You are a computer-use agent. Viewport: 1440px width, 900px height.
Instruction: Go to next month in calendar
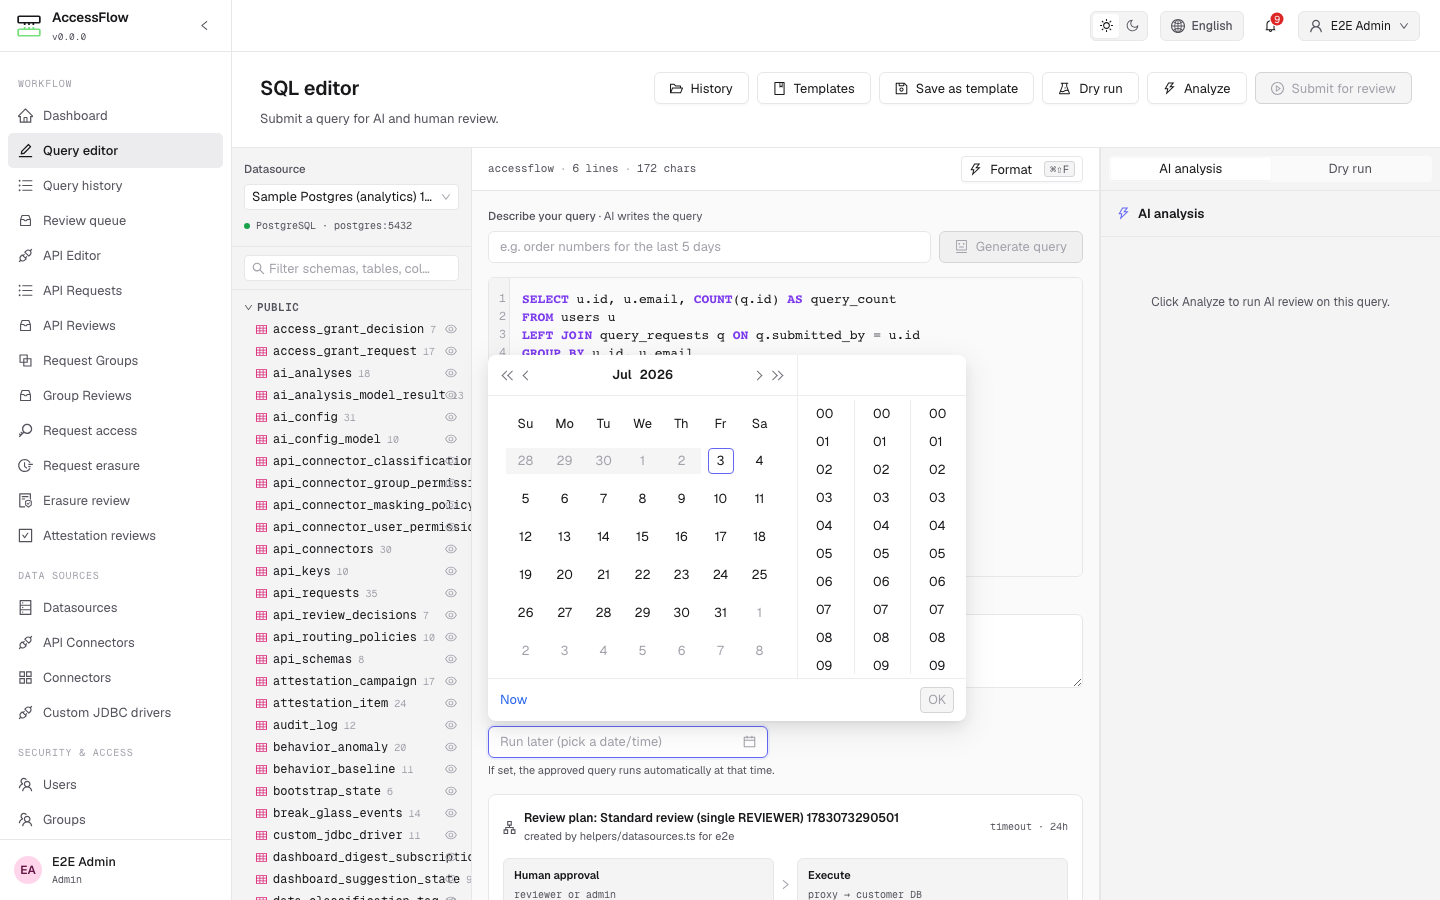pyautogui.click(x=759, y=375)
